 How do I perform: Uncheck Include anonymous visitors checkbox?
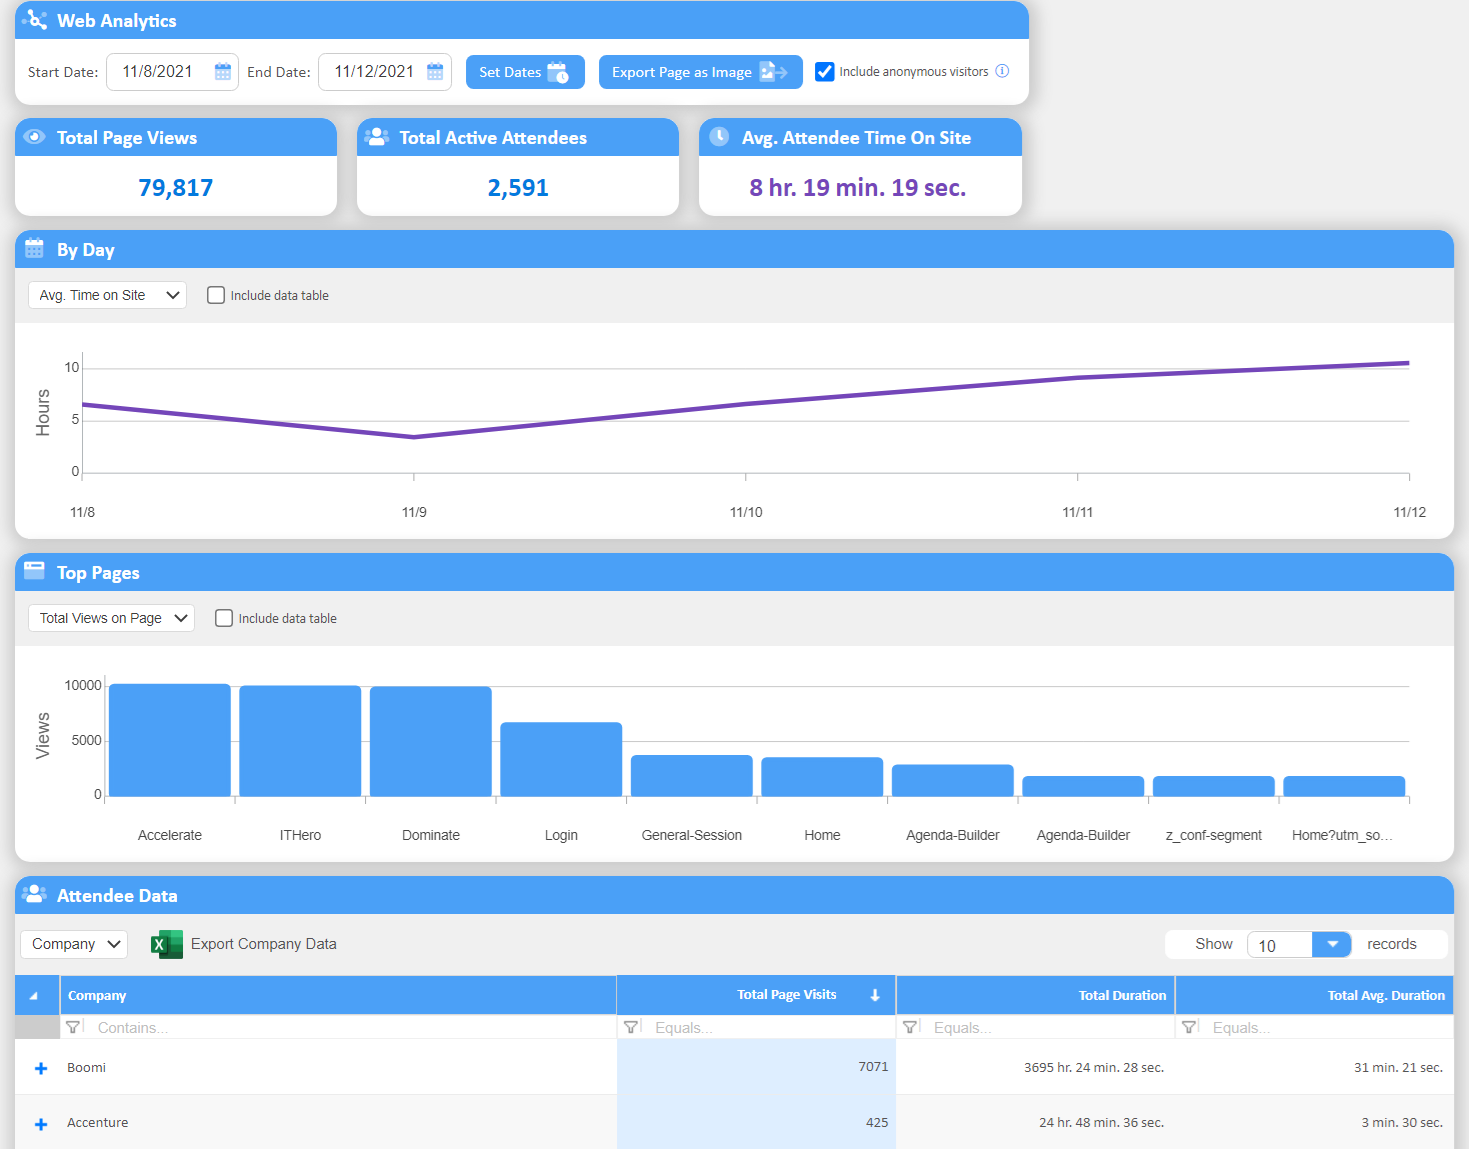coord(825,72)
